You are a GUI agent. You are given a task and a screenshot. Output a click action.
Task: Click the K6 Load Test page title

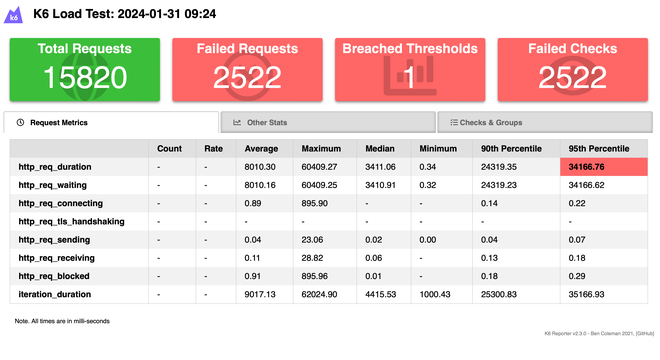click(x=125, y=14)
